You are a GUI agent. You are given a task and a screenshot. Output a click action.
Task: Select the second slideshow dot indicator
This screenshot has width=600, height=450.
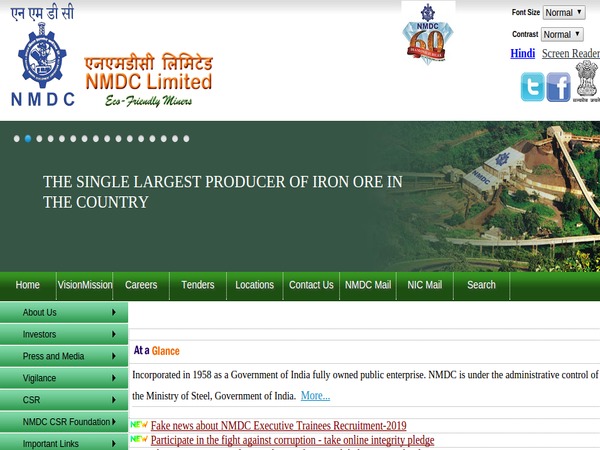coord(28,139)
